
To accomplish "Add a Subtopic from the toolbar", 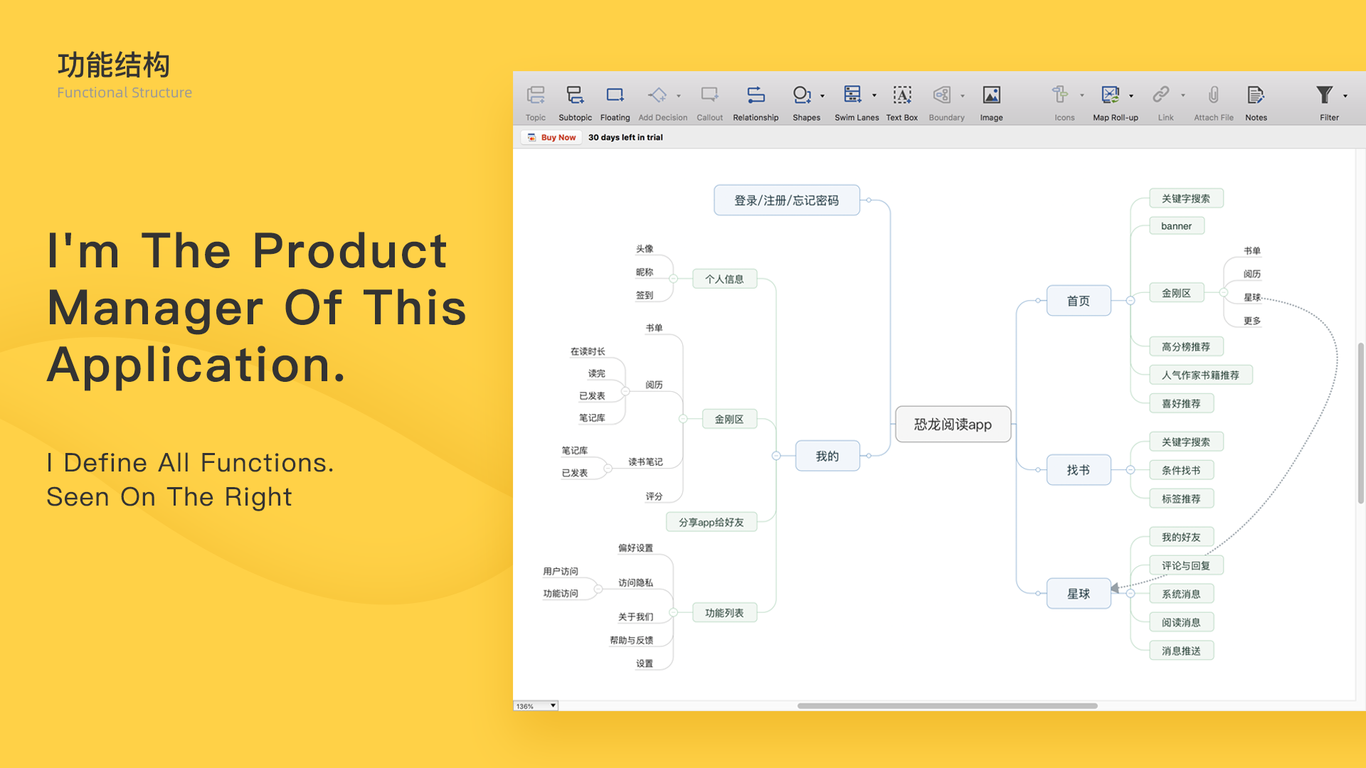I will pos(575,95).
